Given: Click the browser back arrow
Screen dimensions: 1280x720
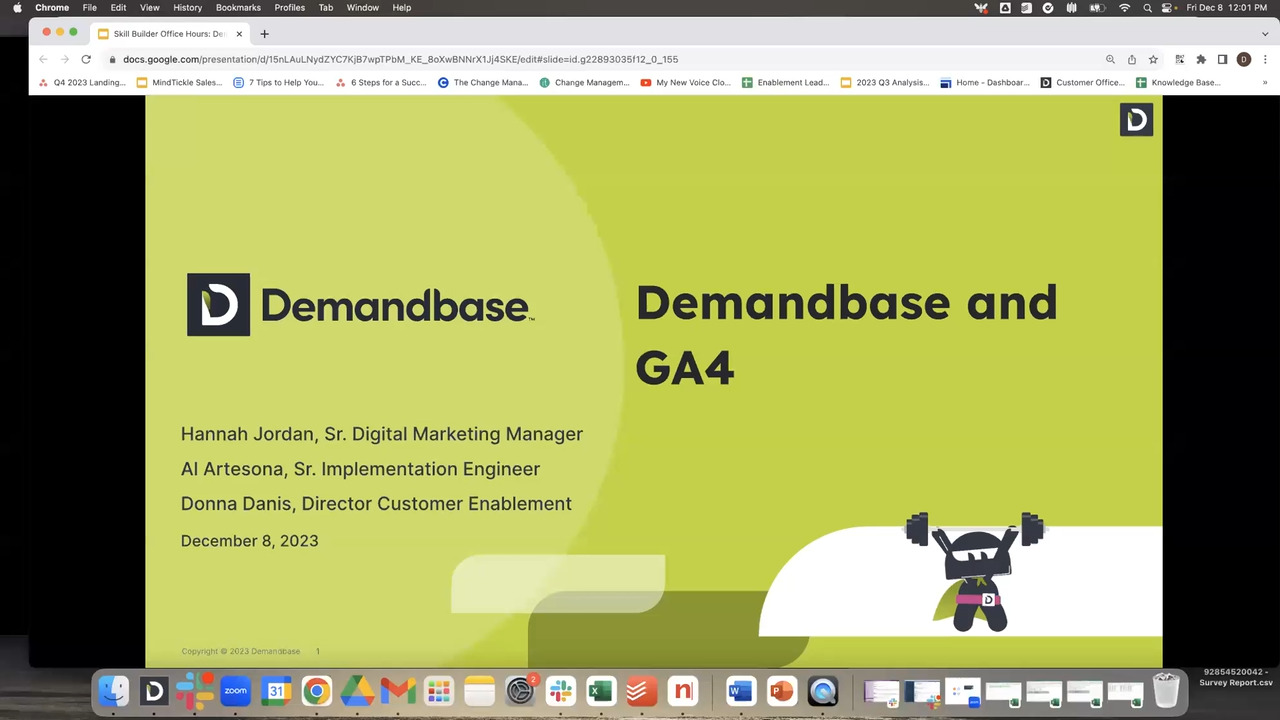Looking at the screenshot, I should (43, 59).
